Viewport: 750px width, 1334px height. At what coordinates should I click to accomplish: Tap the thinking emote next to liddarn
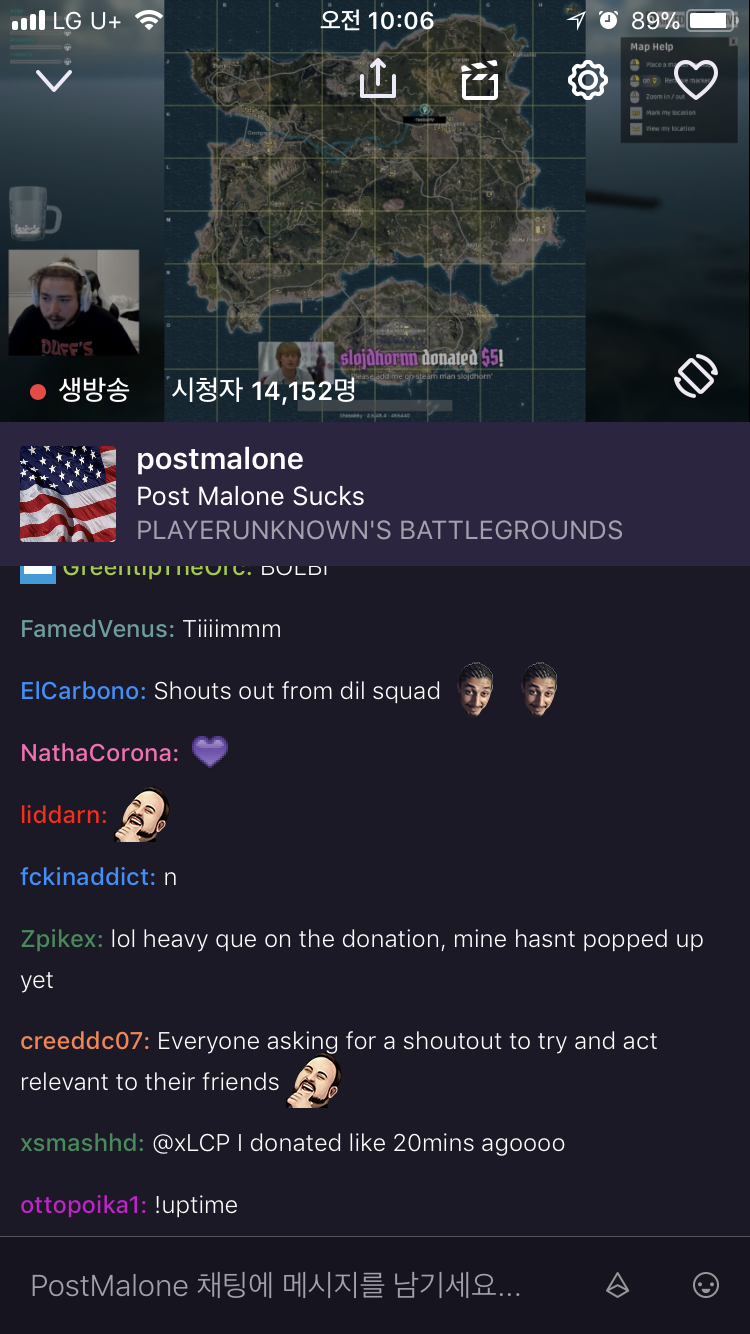point(143,814)
